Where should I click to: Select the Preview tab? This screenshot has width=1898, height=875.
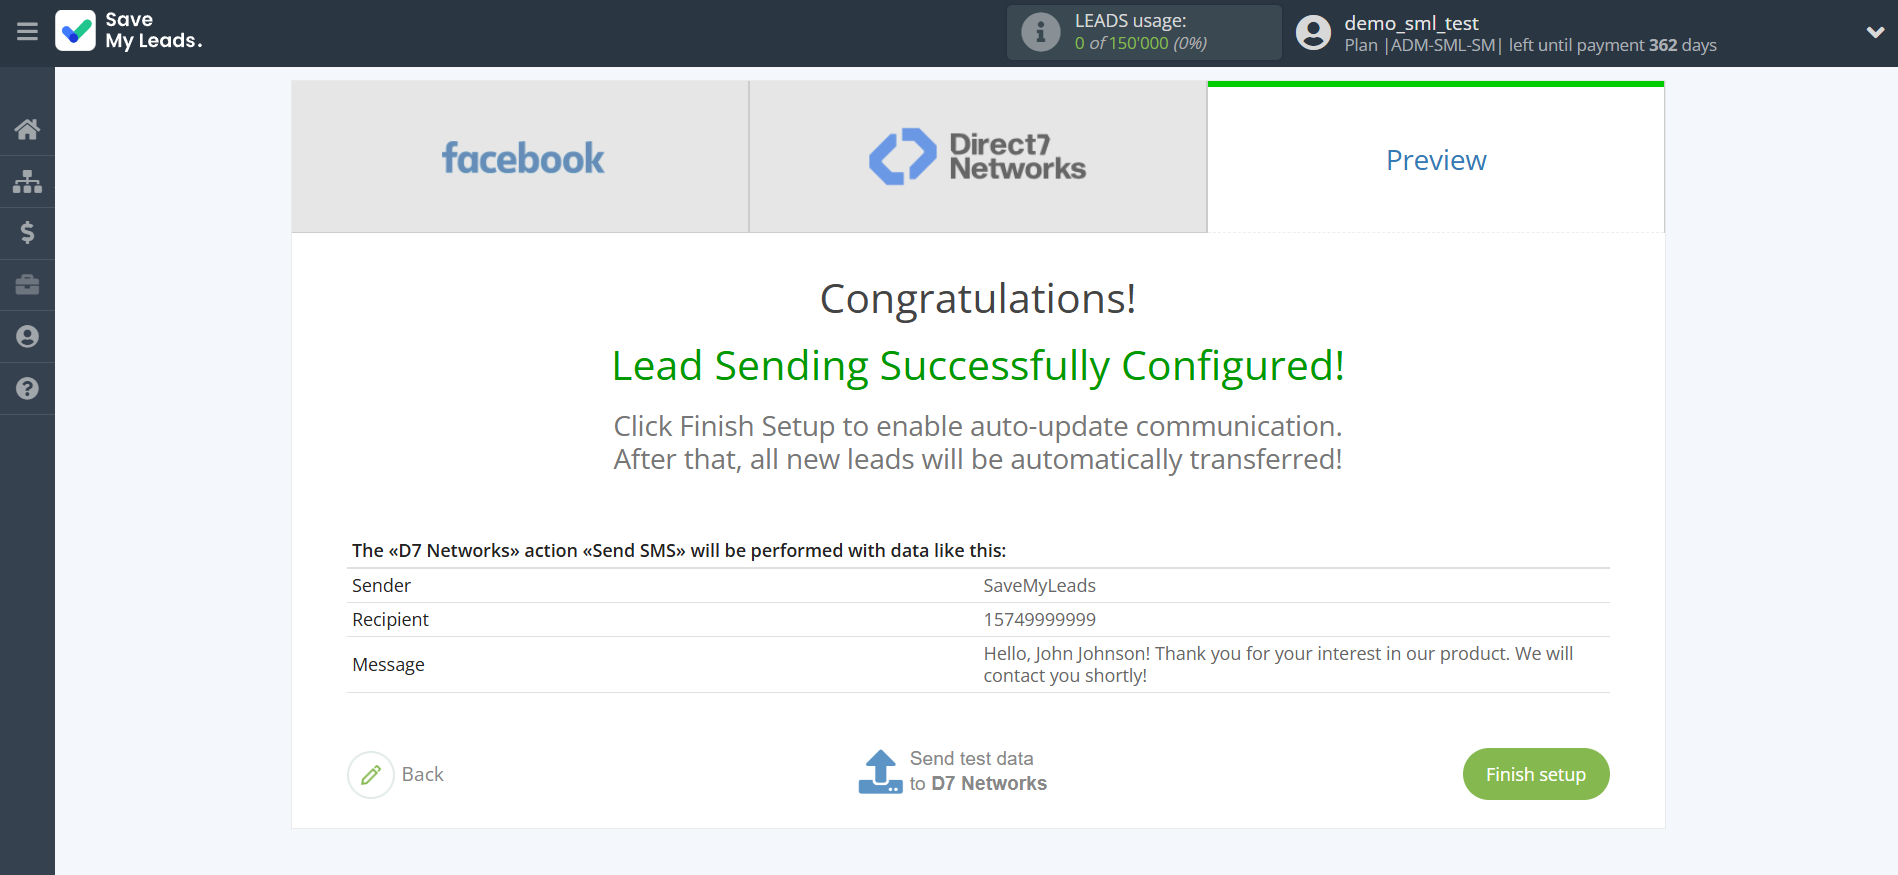coord(1435,160)
